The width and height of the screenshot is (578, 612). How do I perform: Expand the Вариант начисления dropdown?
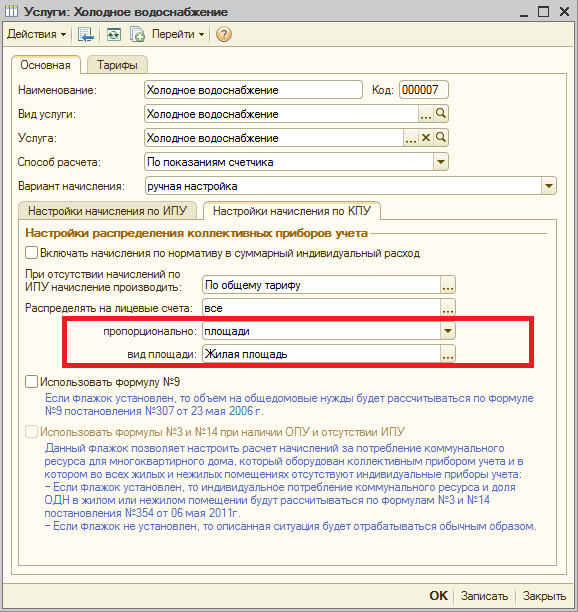tap(549, 186)
